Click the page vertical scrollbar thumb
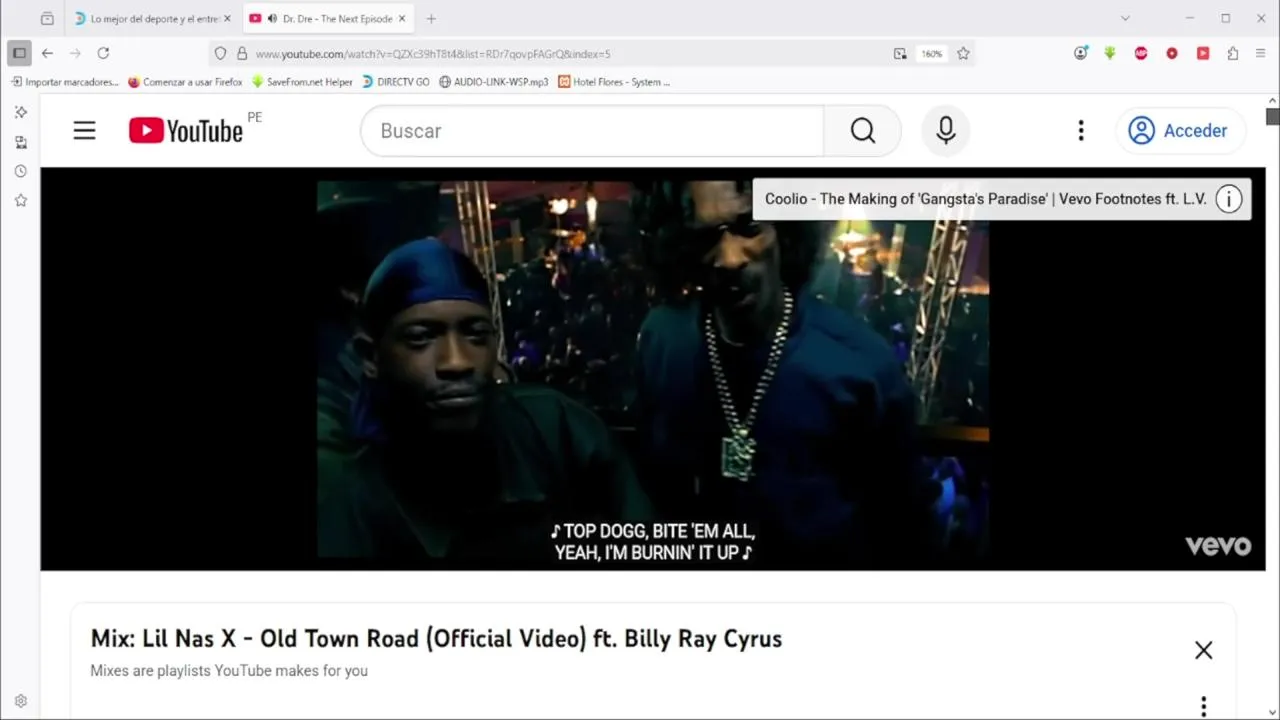1280x720 pixels. [x=1272, y=116]
